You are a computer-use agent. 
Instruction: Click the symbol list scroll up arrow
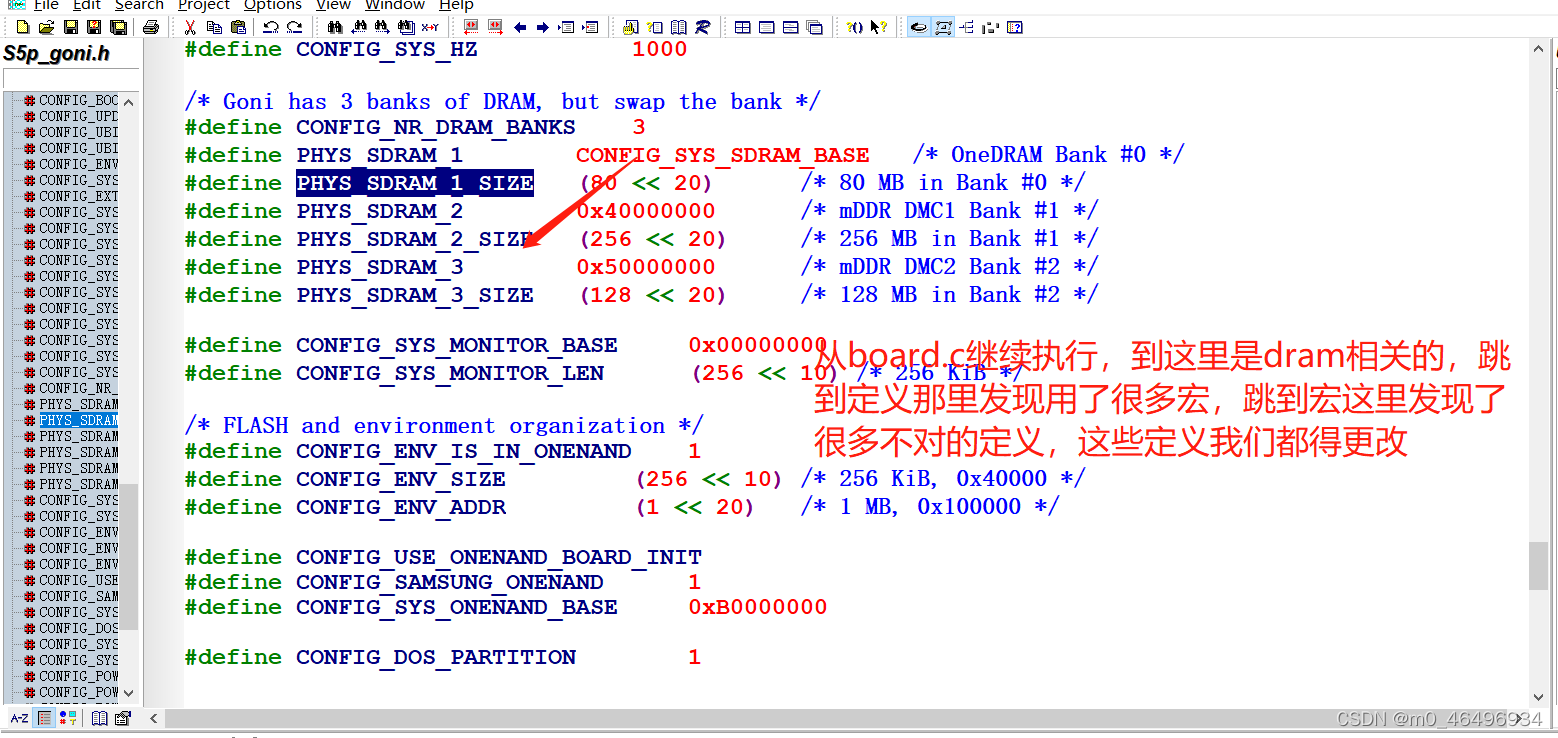tap(130, 100)
